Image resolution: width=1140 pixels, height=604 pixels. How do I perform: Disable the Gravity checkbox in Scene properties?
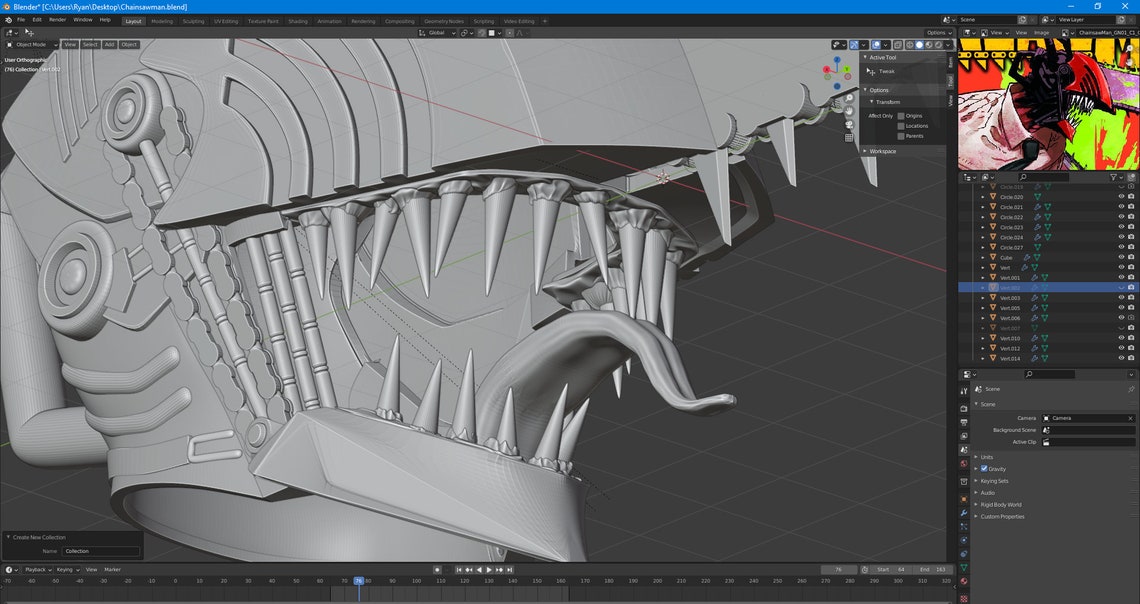984,469
